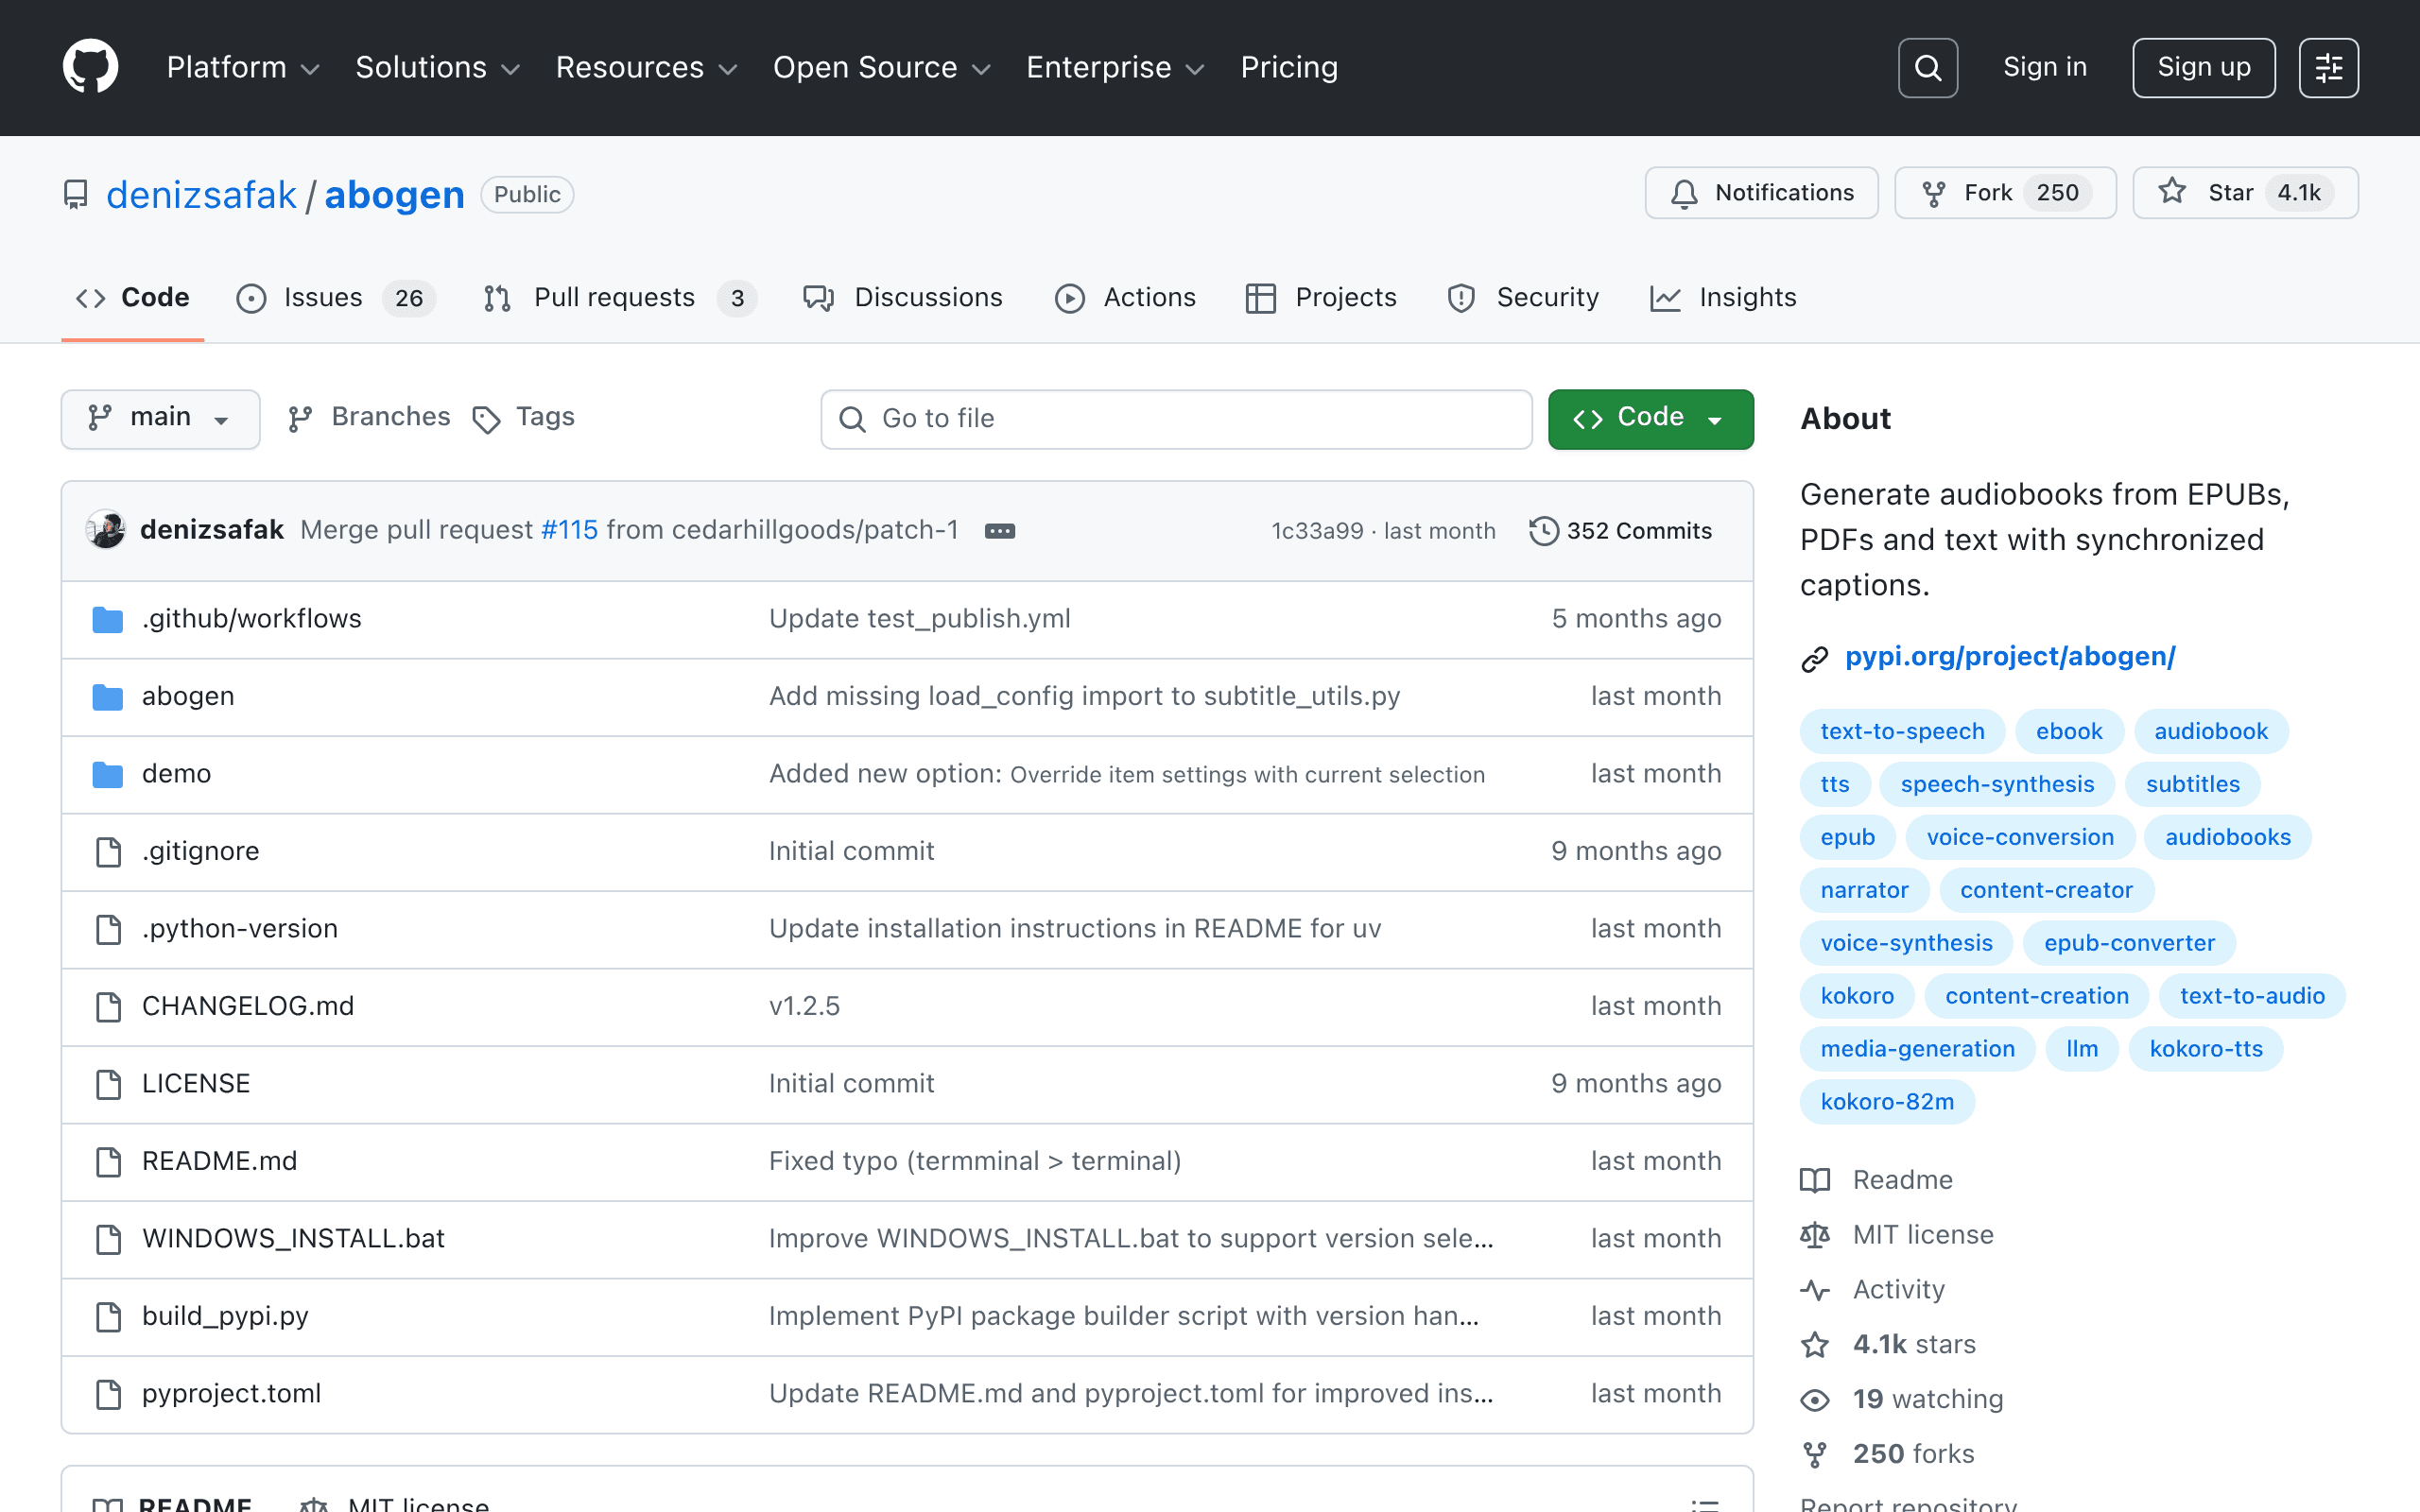Click denizsafak's avatar thumbnail
This screenshot has height=1512, width=2420.
pos(106,529)
